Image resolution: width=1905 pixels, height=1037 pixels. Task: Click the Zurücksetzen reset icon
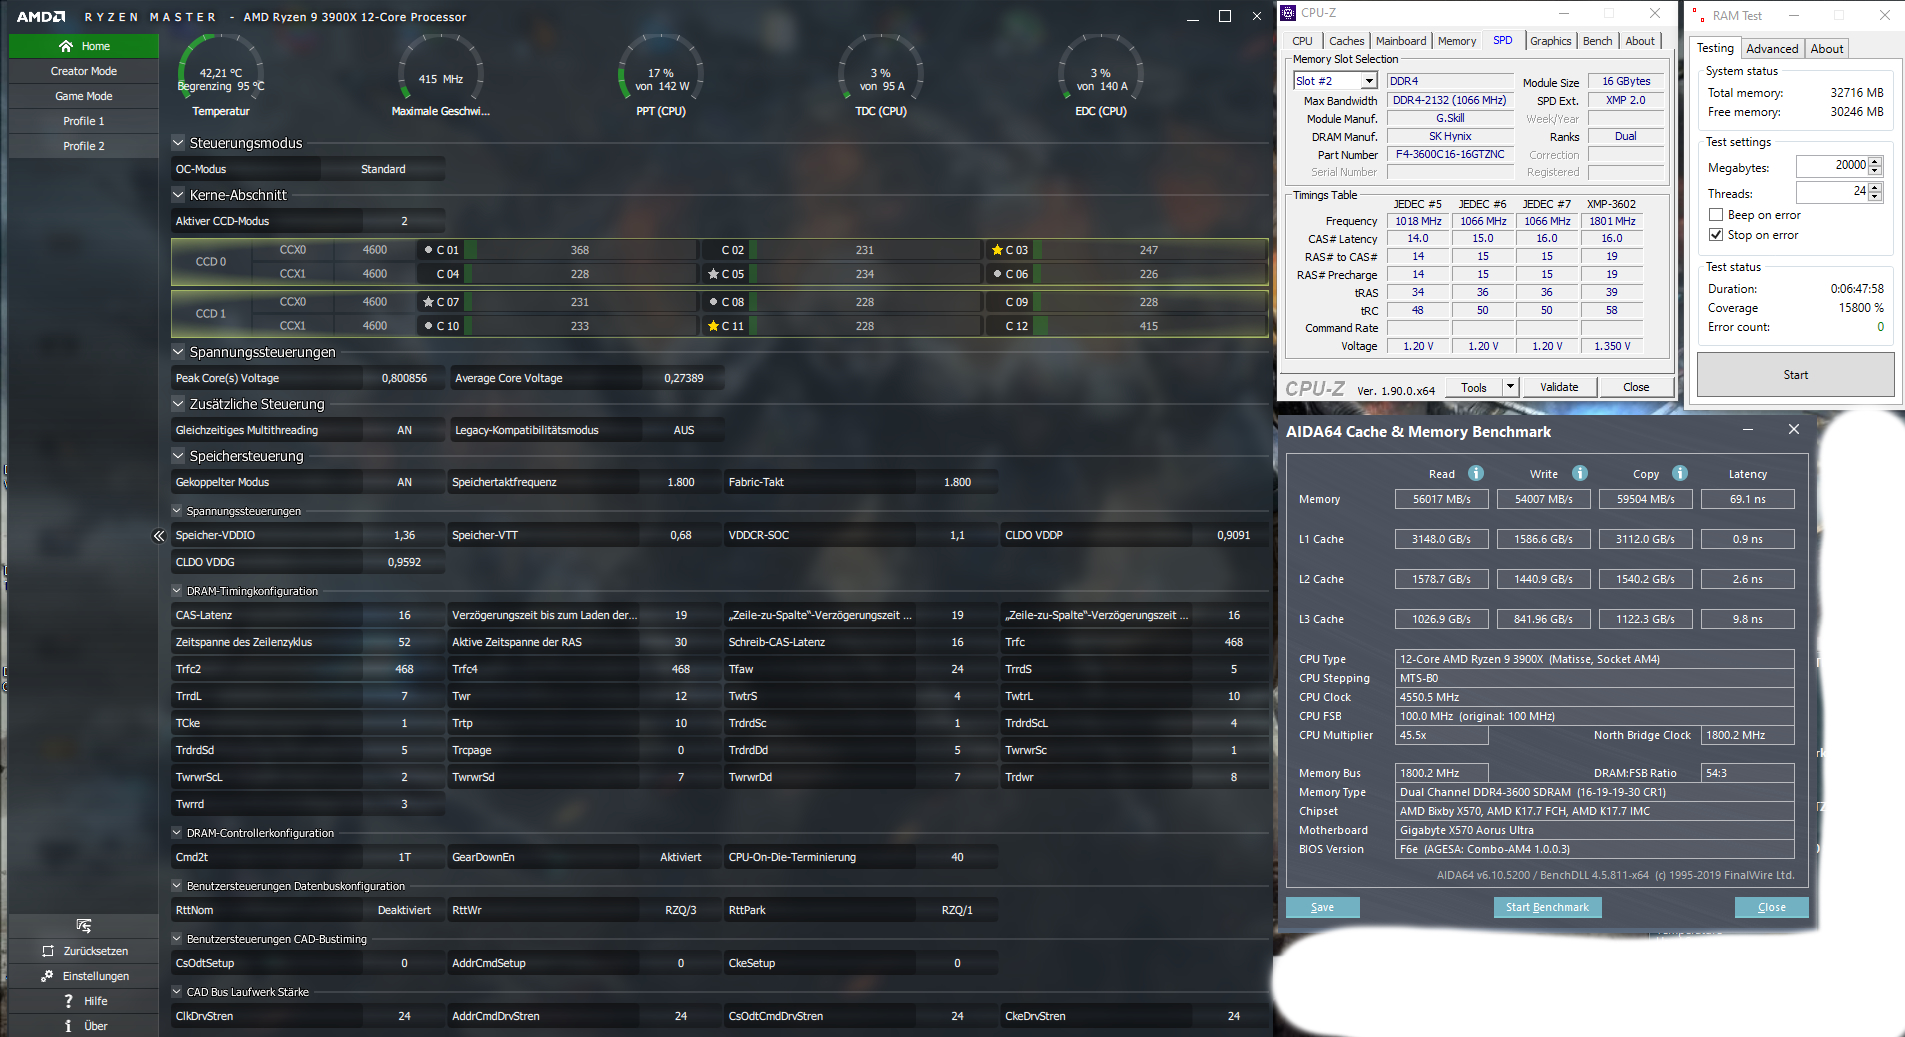coord(48,951)
